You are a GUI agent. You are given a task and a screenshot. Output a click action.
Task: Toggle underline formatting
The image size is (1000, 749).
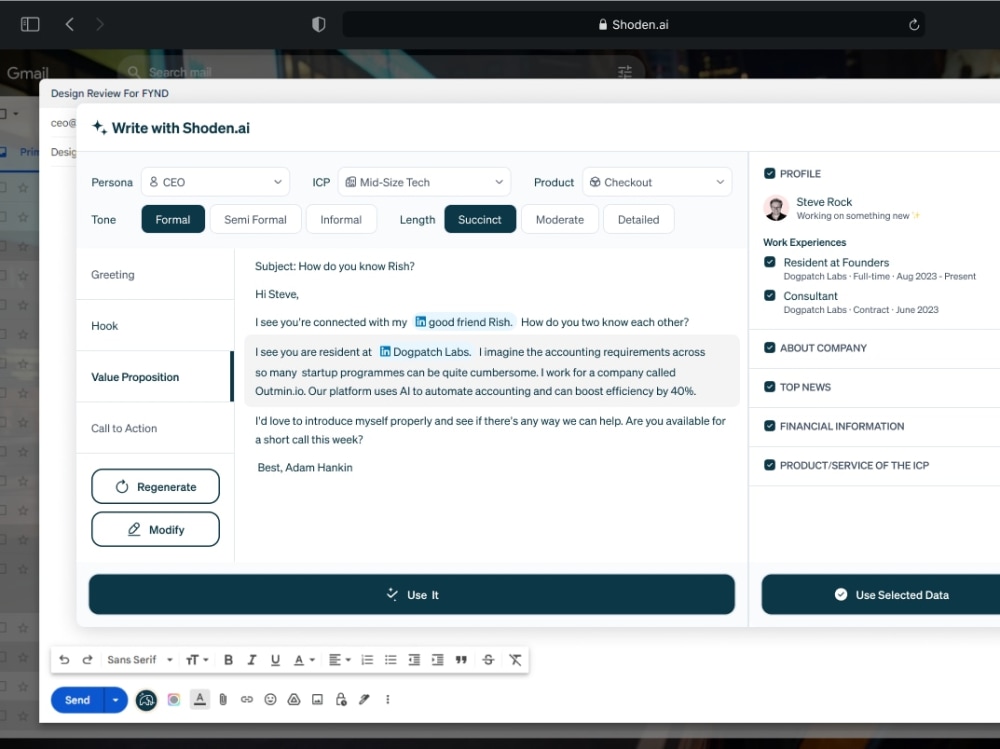tap(275, 660)
